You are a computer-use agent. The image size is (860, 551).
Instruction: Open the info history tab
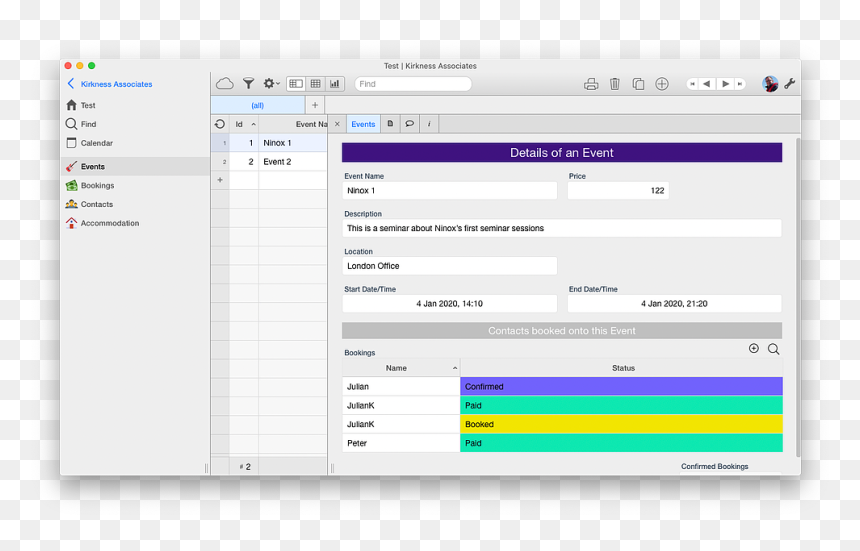(429, 124)
